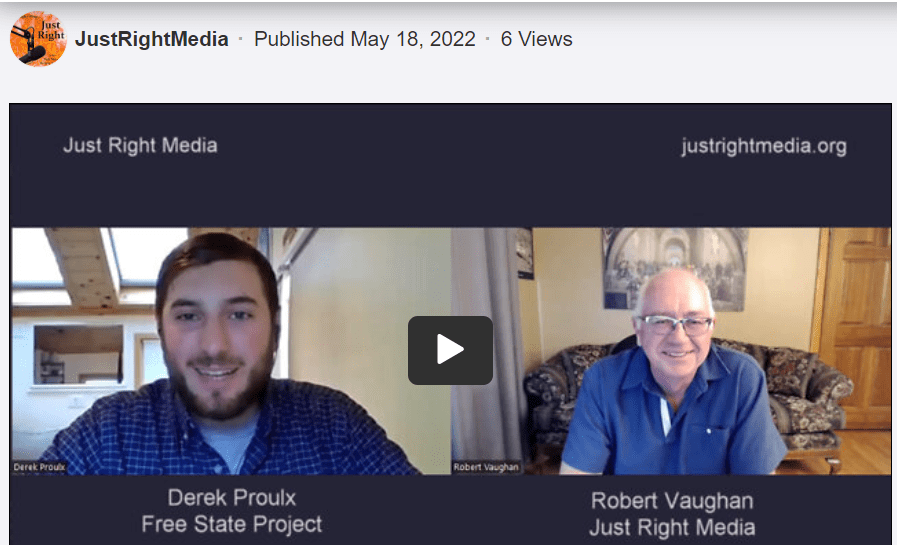Viewport: 897px width, 545px height.
Task: Click the 'justrightmedia.org' text in video
Action: pyautogui.click(x=764, y=146)
